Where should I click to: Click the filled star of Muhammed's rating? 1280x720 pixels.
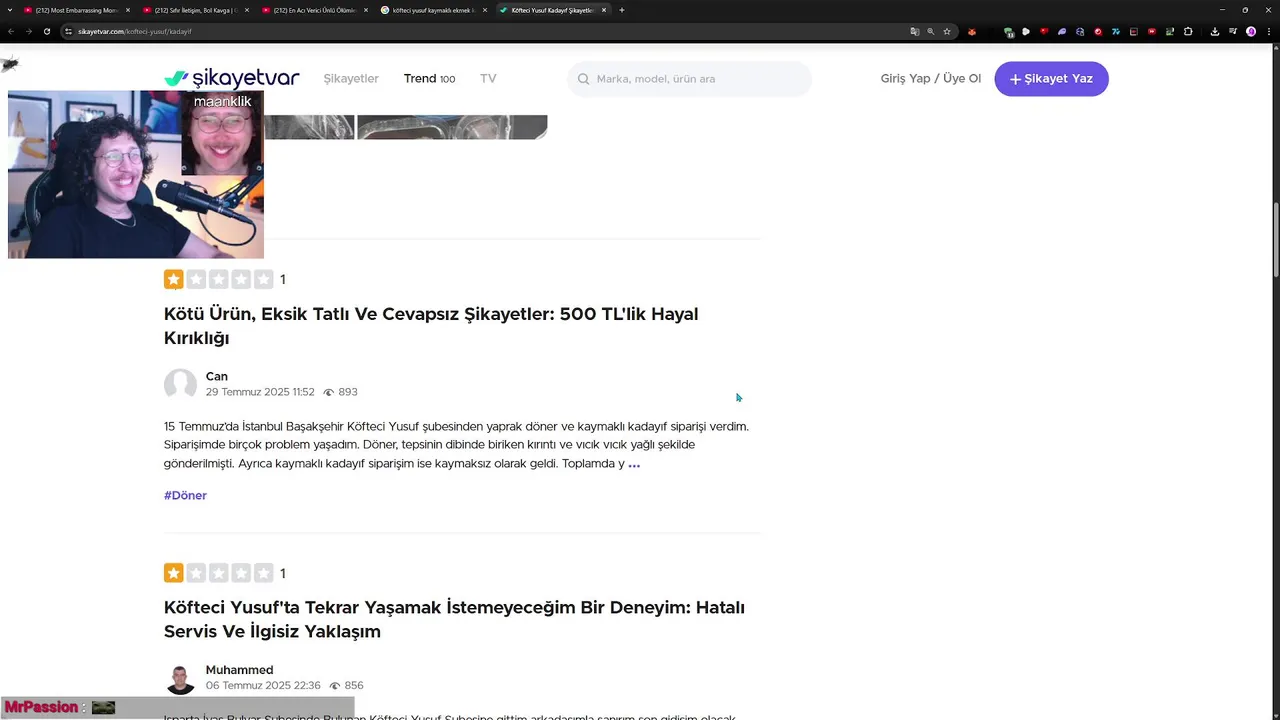174,573
